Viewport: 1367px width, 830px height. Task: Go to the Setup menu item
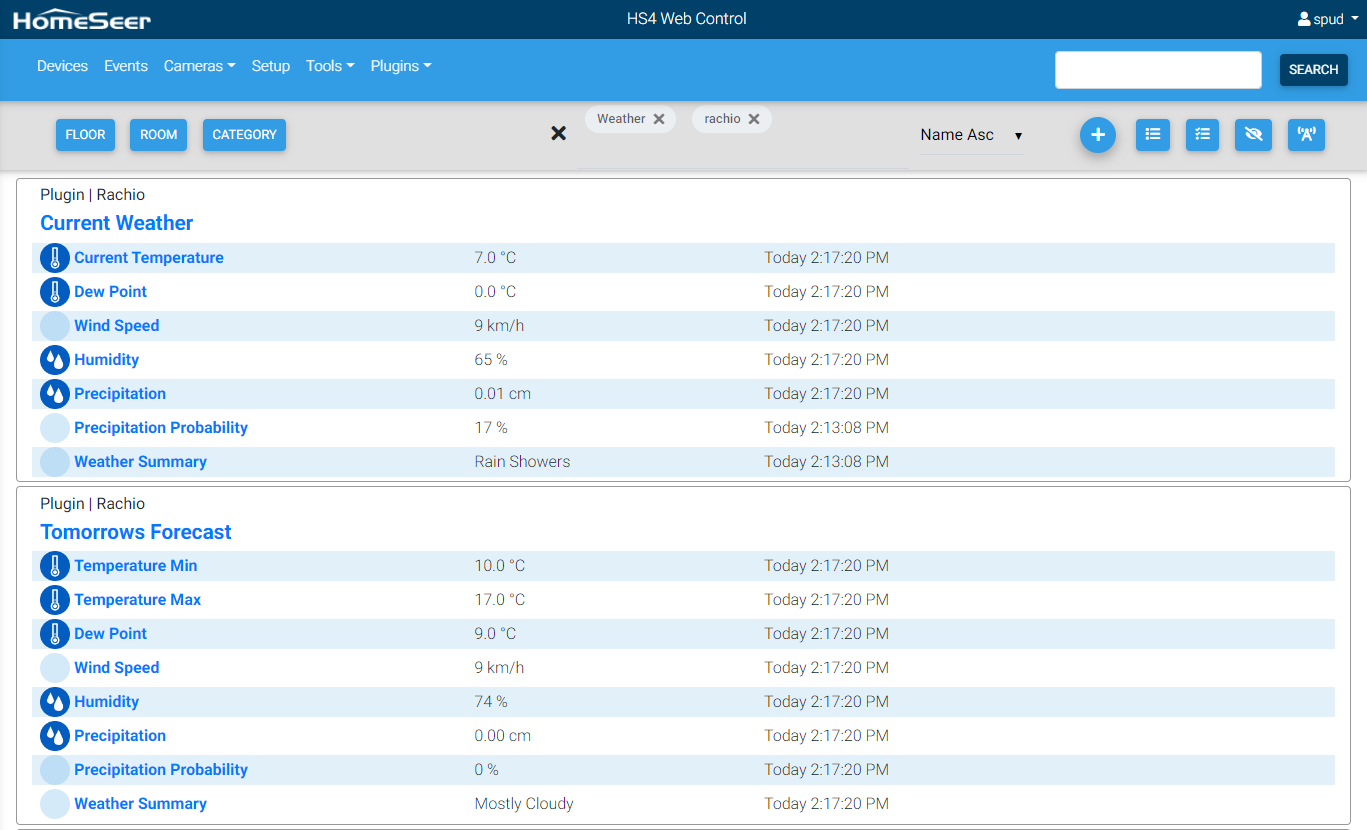point(270,66)
